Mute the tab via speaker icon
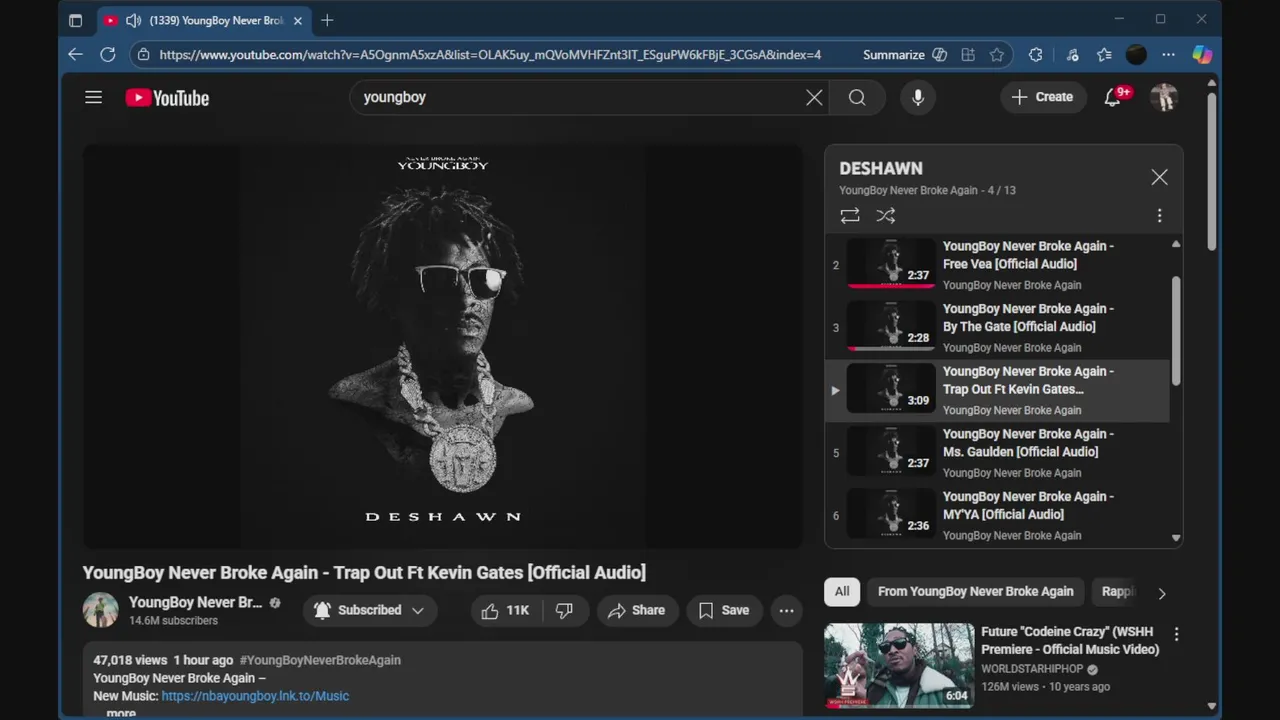Viewport: 1280px width, 720px height. pos(133,20)
